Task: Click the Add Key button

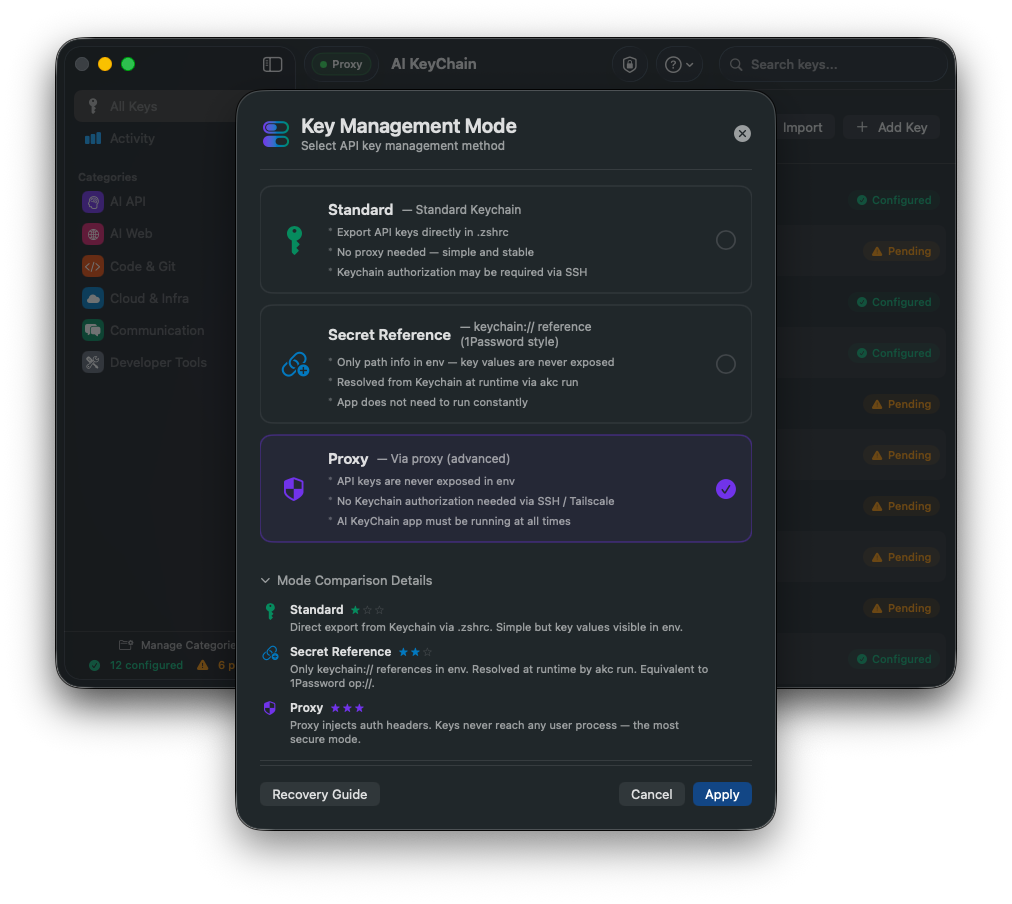Action: coord(891,128)
